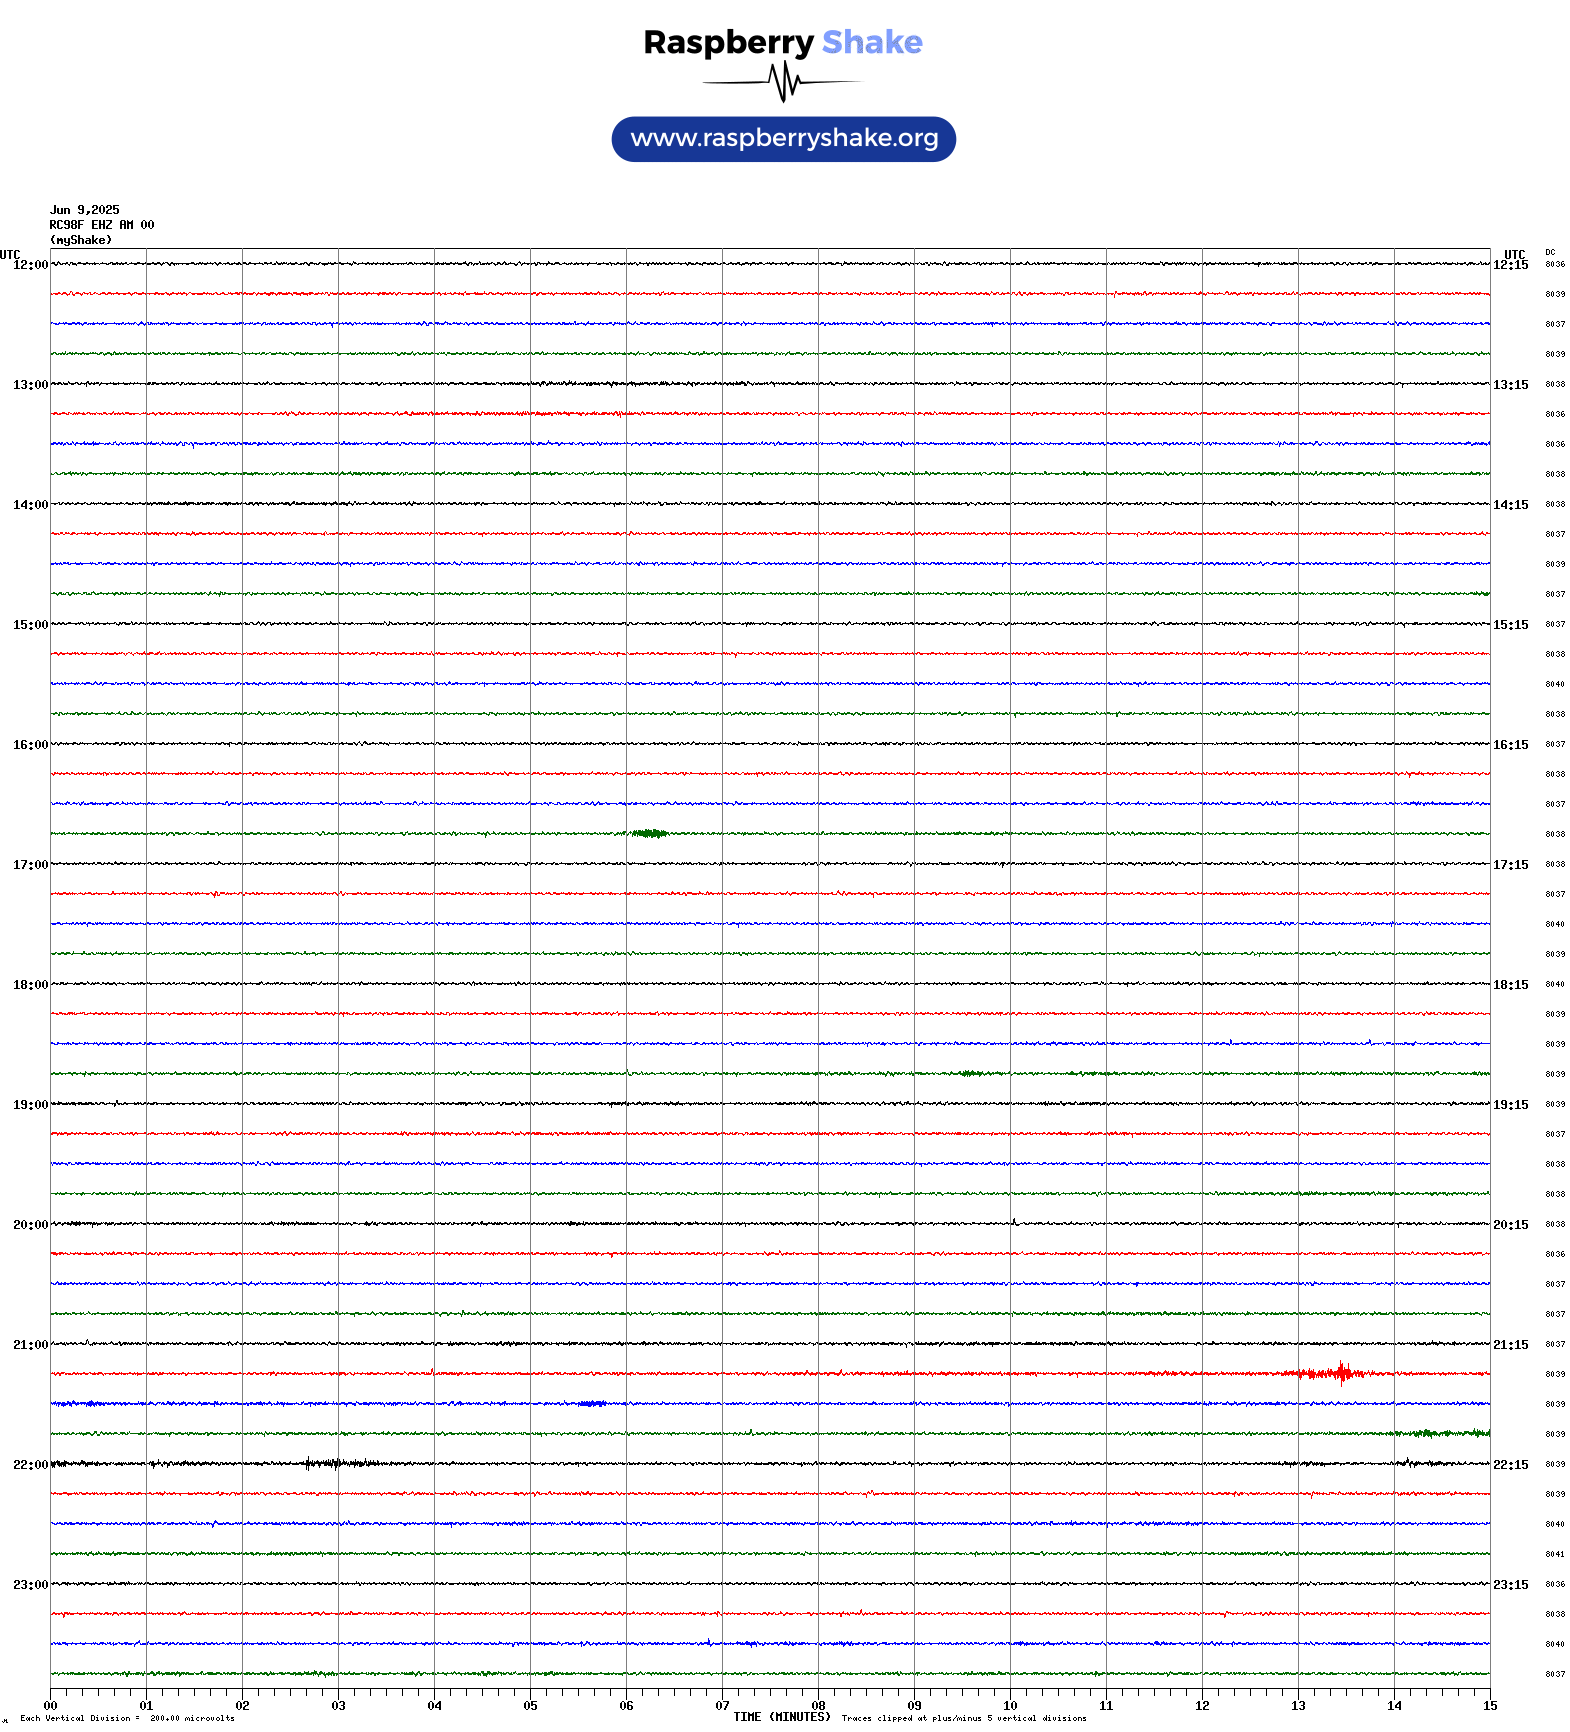Select the date label Jun 9,2025
Screen dimensions: 1570x1732
[x=85, y=210]
